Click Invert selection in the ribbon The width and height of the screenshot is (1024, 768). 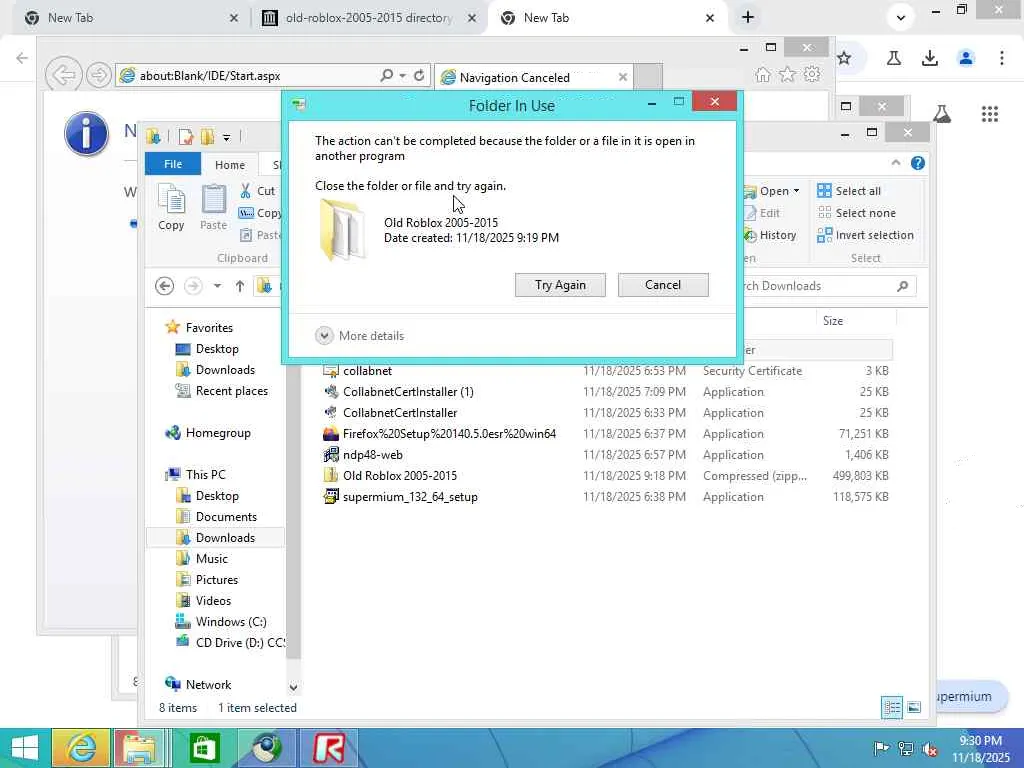(x=865, y=235)
